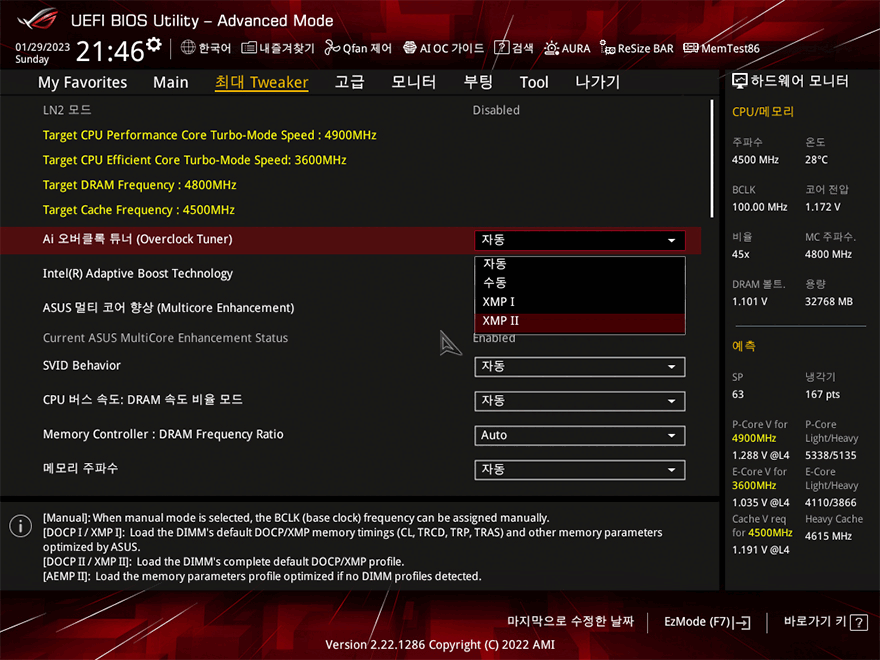Click the globe language icon
880x660 pixels.
pyautogui.click(x=188, y=48)
